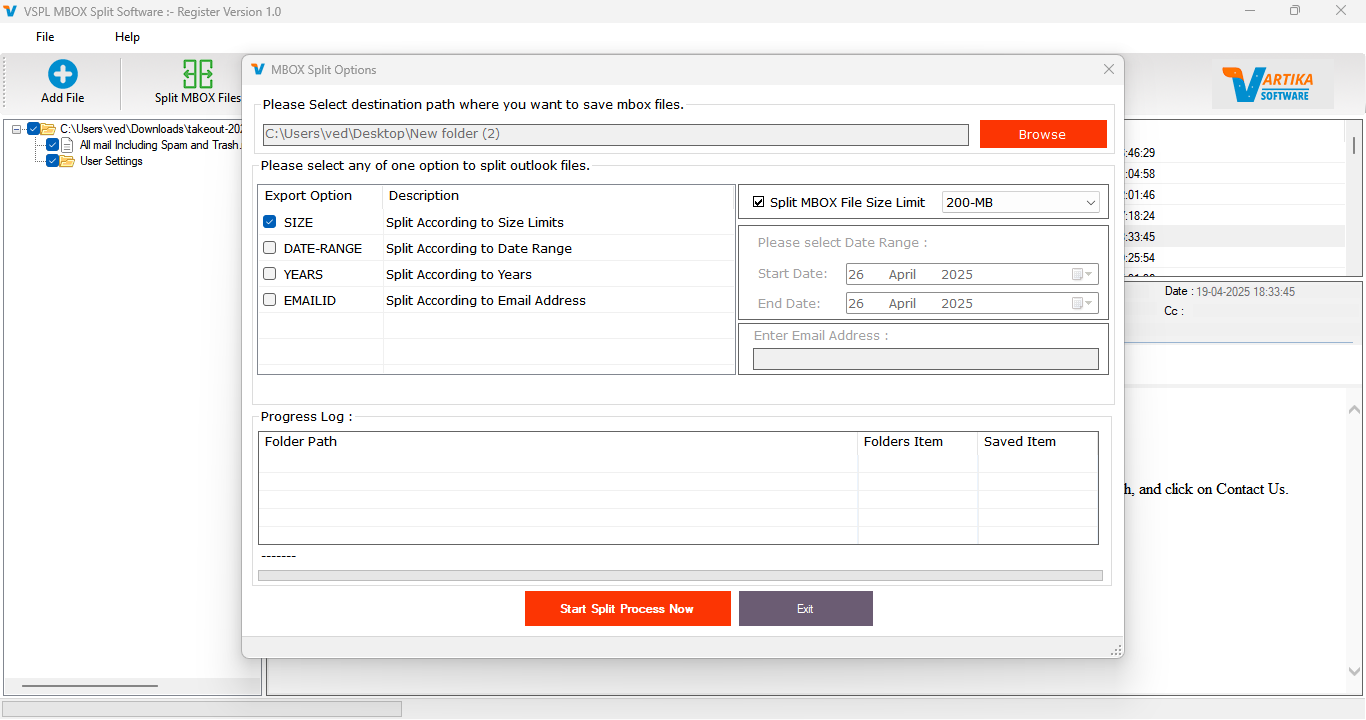1366x720 pixels.
Task: Click the folder icon beside User Settings
Action: [68, 161]
